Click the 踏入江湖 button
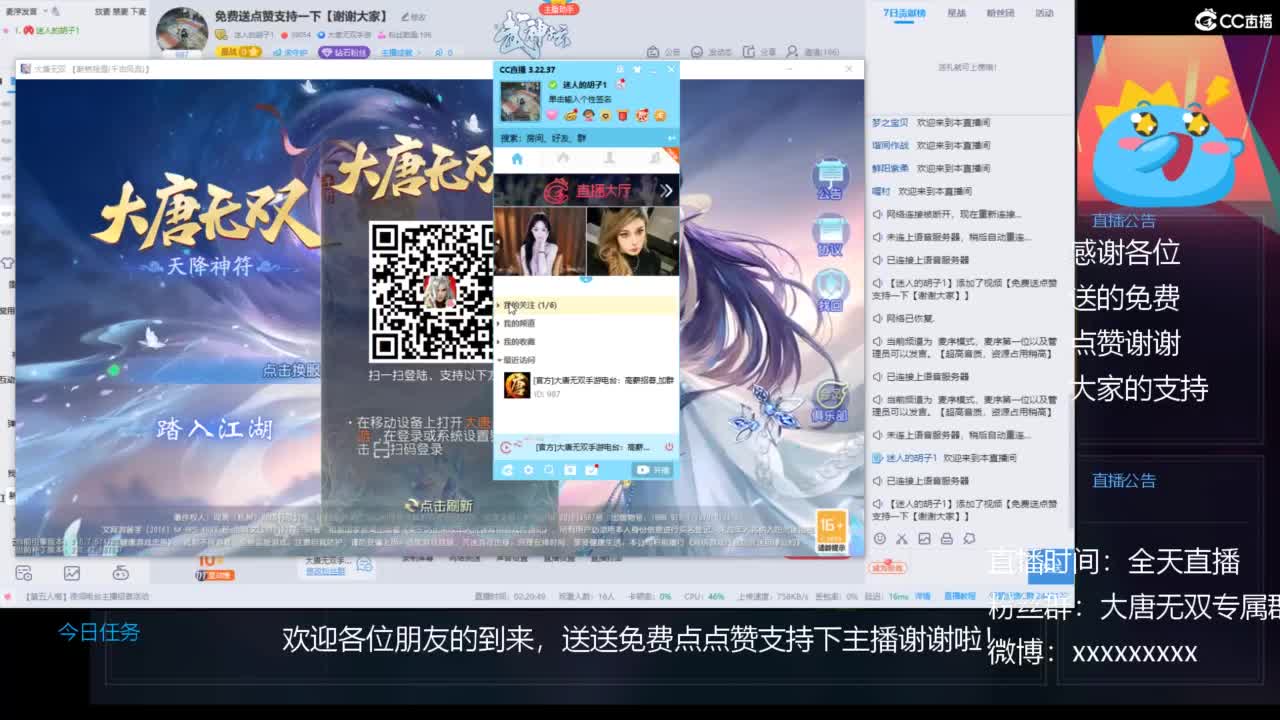The image size is (1280, 720). [214, 430]
